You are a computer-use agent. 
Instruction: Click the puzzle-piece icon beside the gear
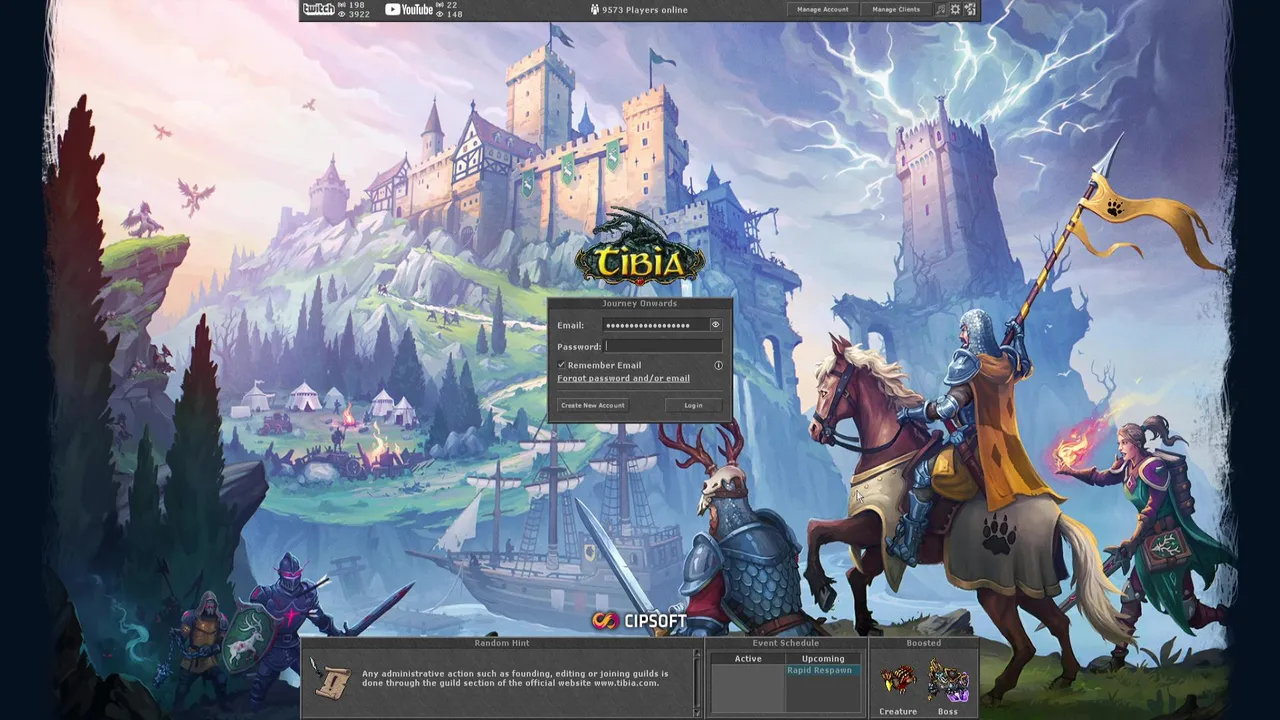[969, 9]
